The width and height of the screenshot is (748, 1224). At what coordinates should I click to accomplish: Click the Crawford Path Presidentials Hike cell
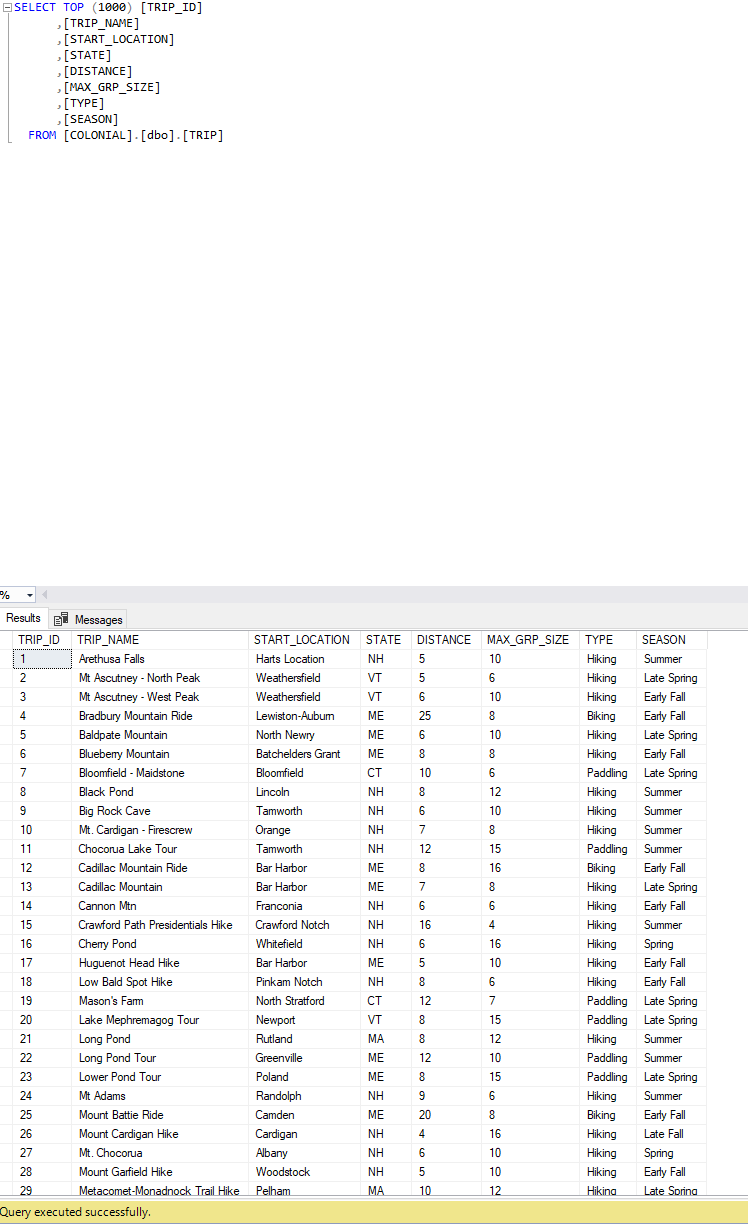(x=161, y=925)
